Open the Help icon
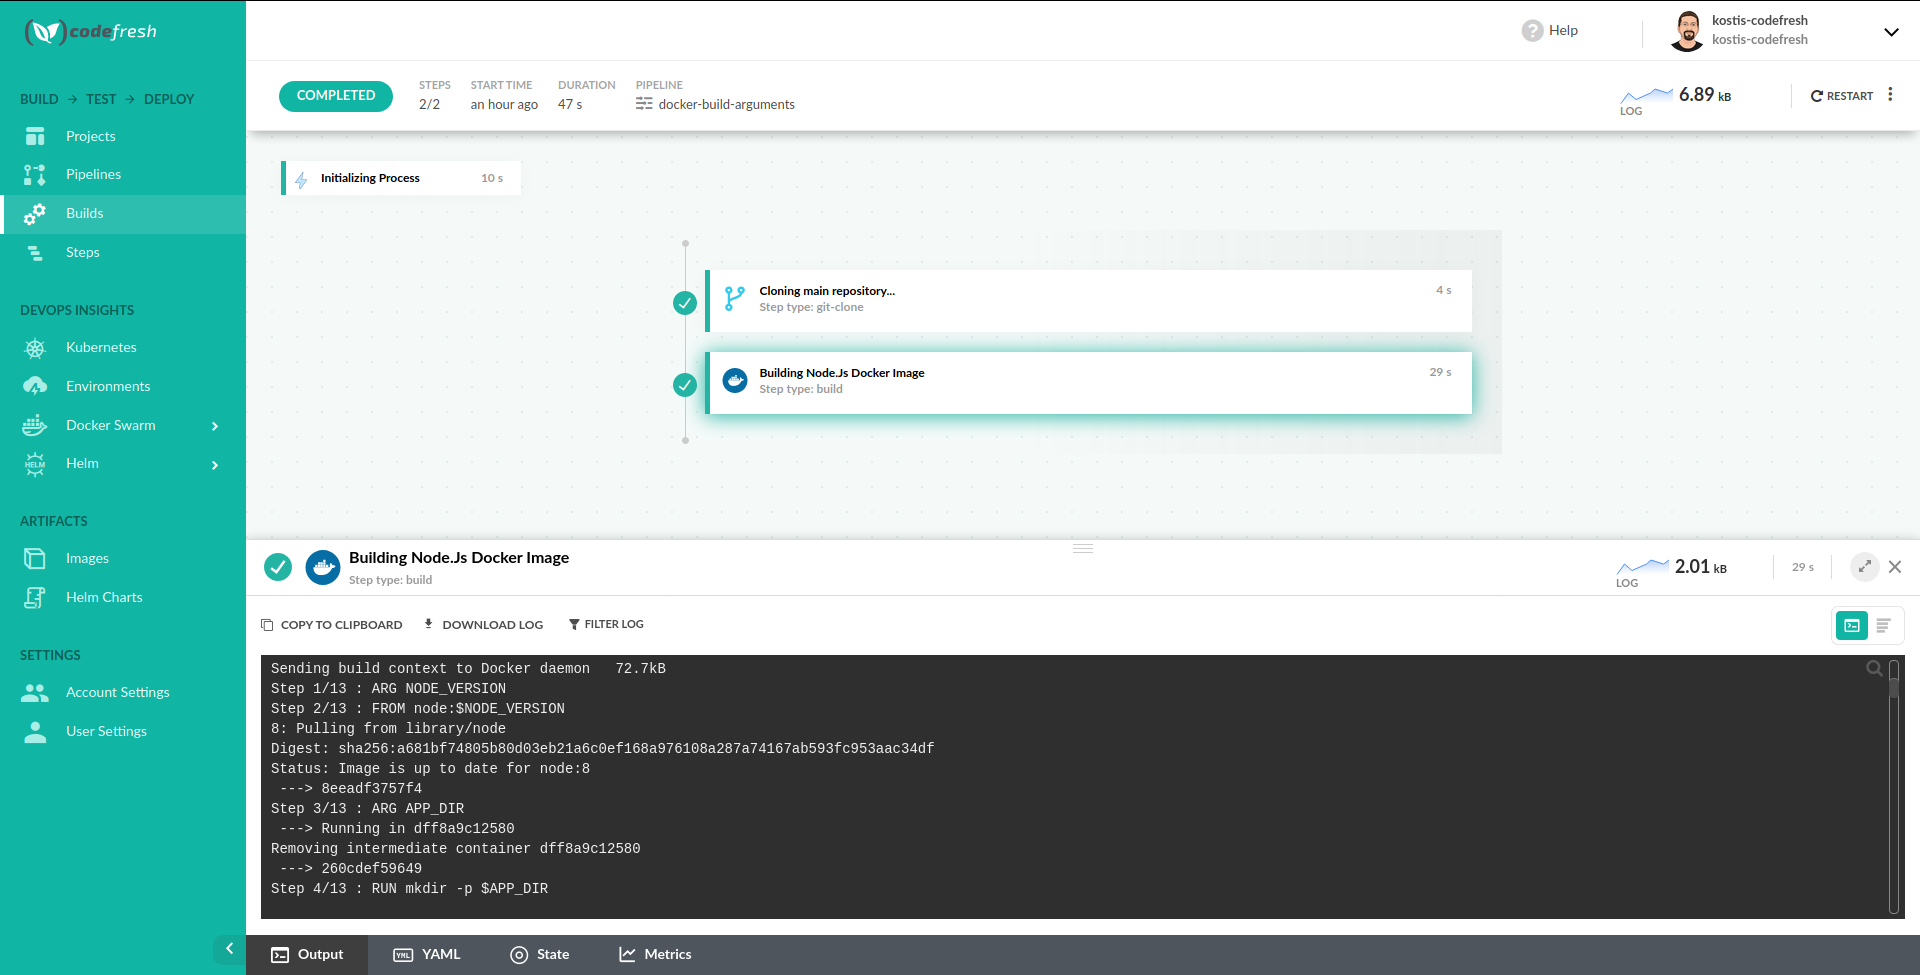This screenshot has width=1920, height=975. coord(1532,31)
